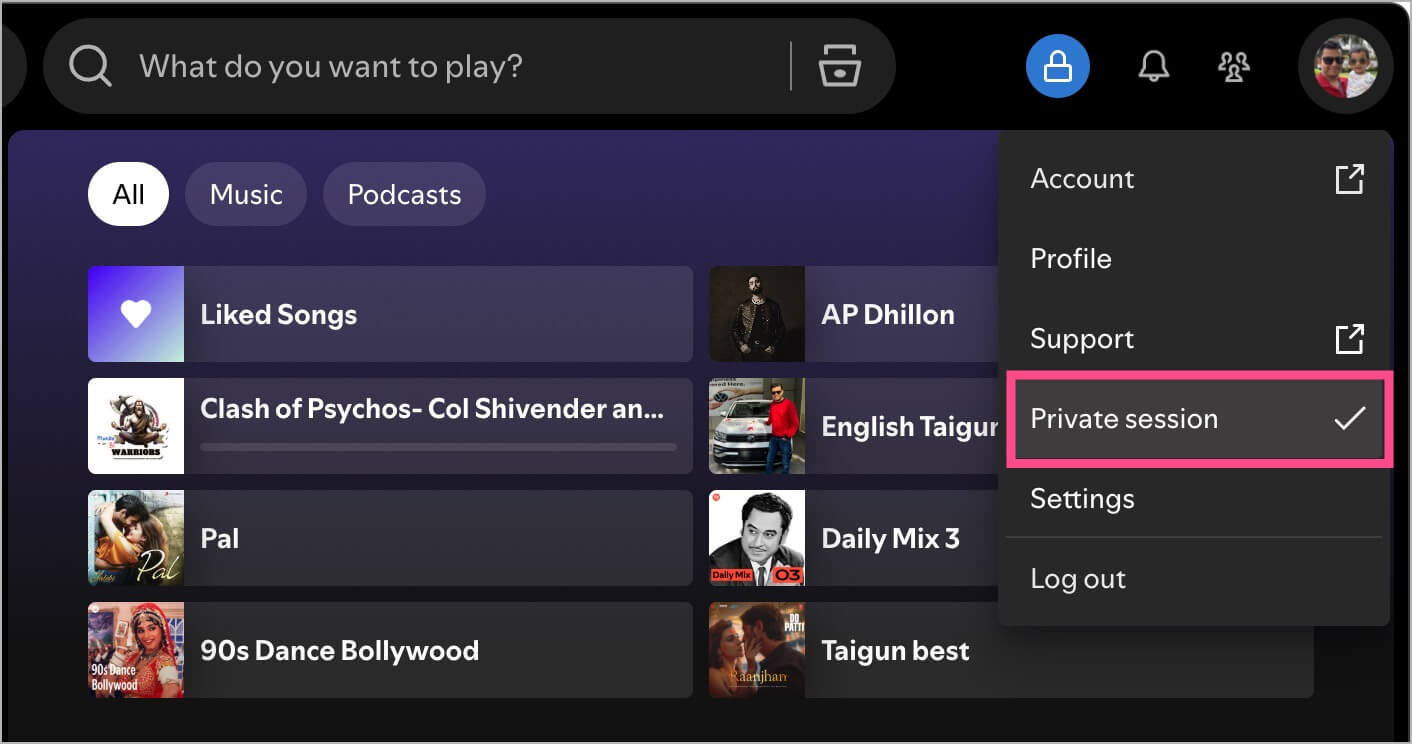The image size is (1412, 744).
Task: Open Browse using the box icon beside search
Action: tap(838, 65)
